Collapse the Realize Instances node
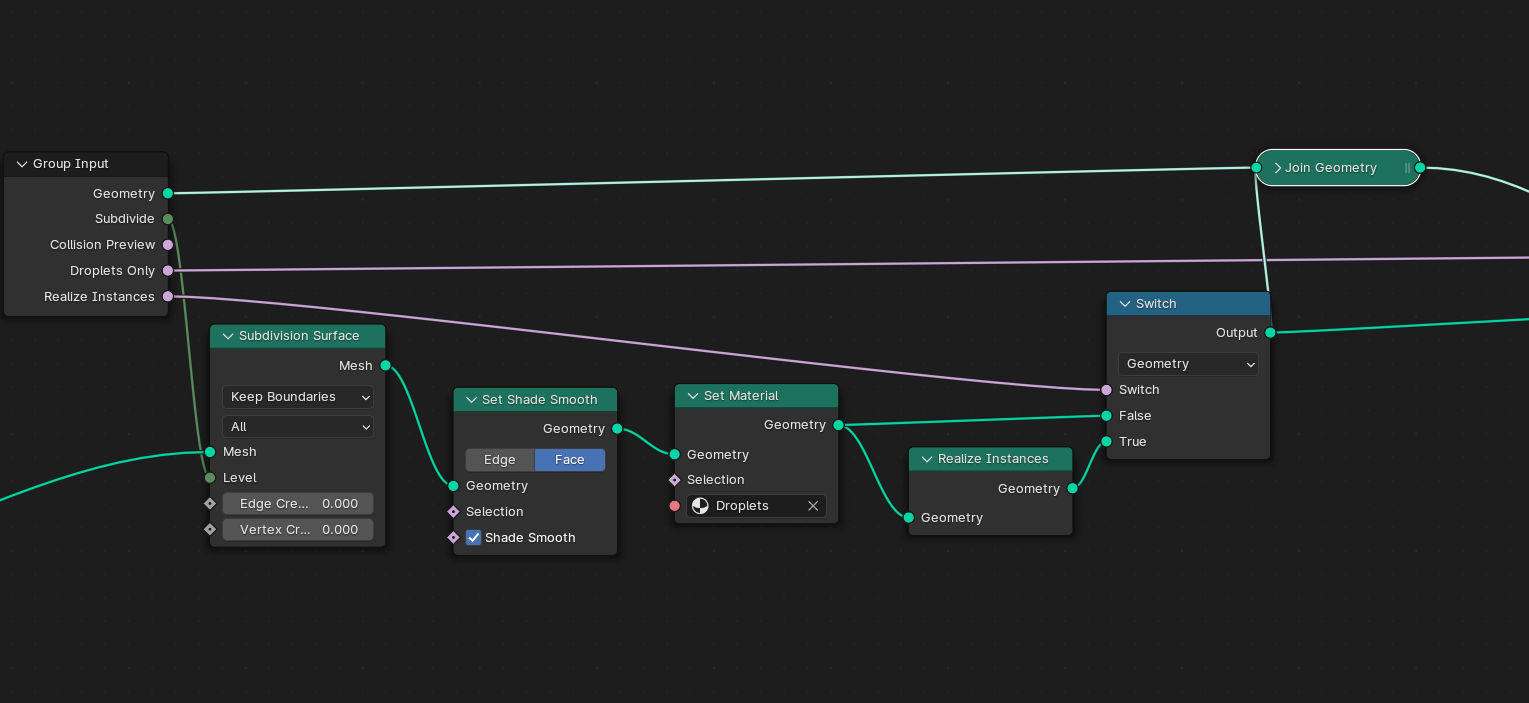 [926, 459]
